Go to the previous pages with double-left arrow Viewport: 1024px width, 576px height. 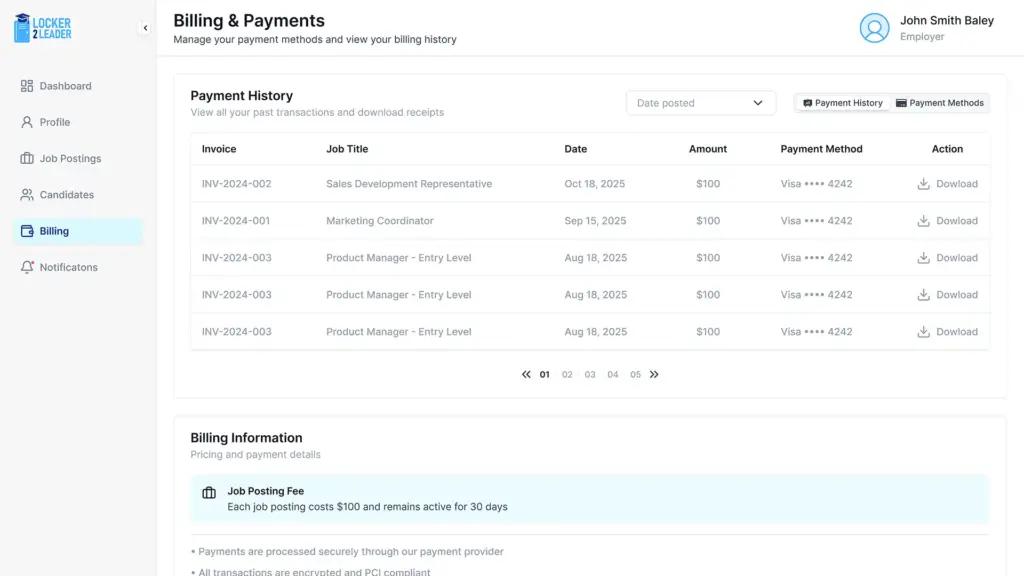coord(526,375)
